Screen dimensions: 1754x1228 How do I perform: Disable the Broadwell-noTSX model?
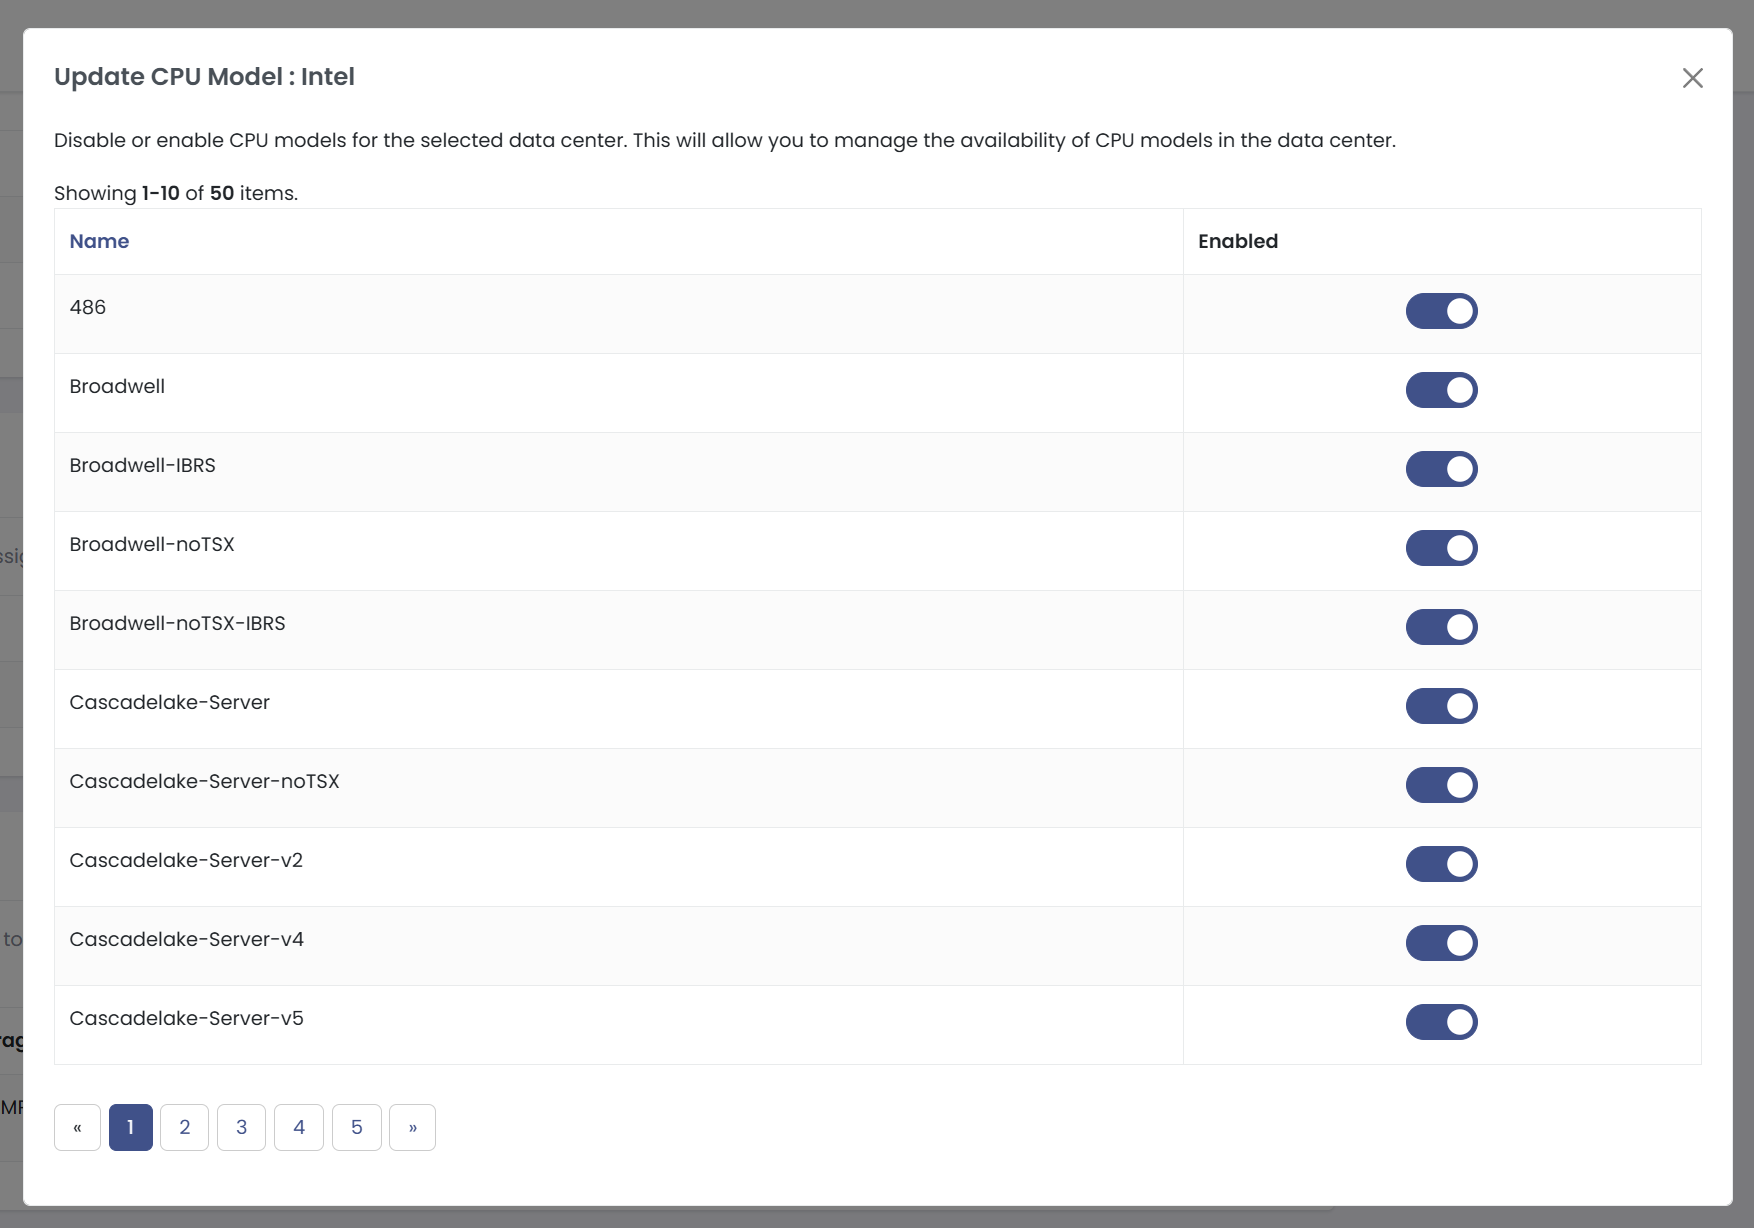1441,548
